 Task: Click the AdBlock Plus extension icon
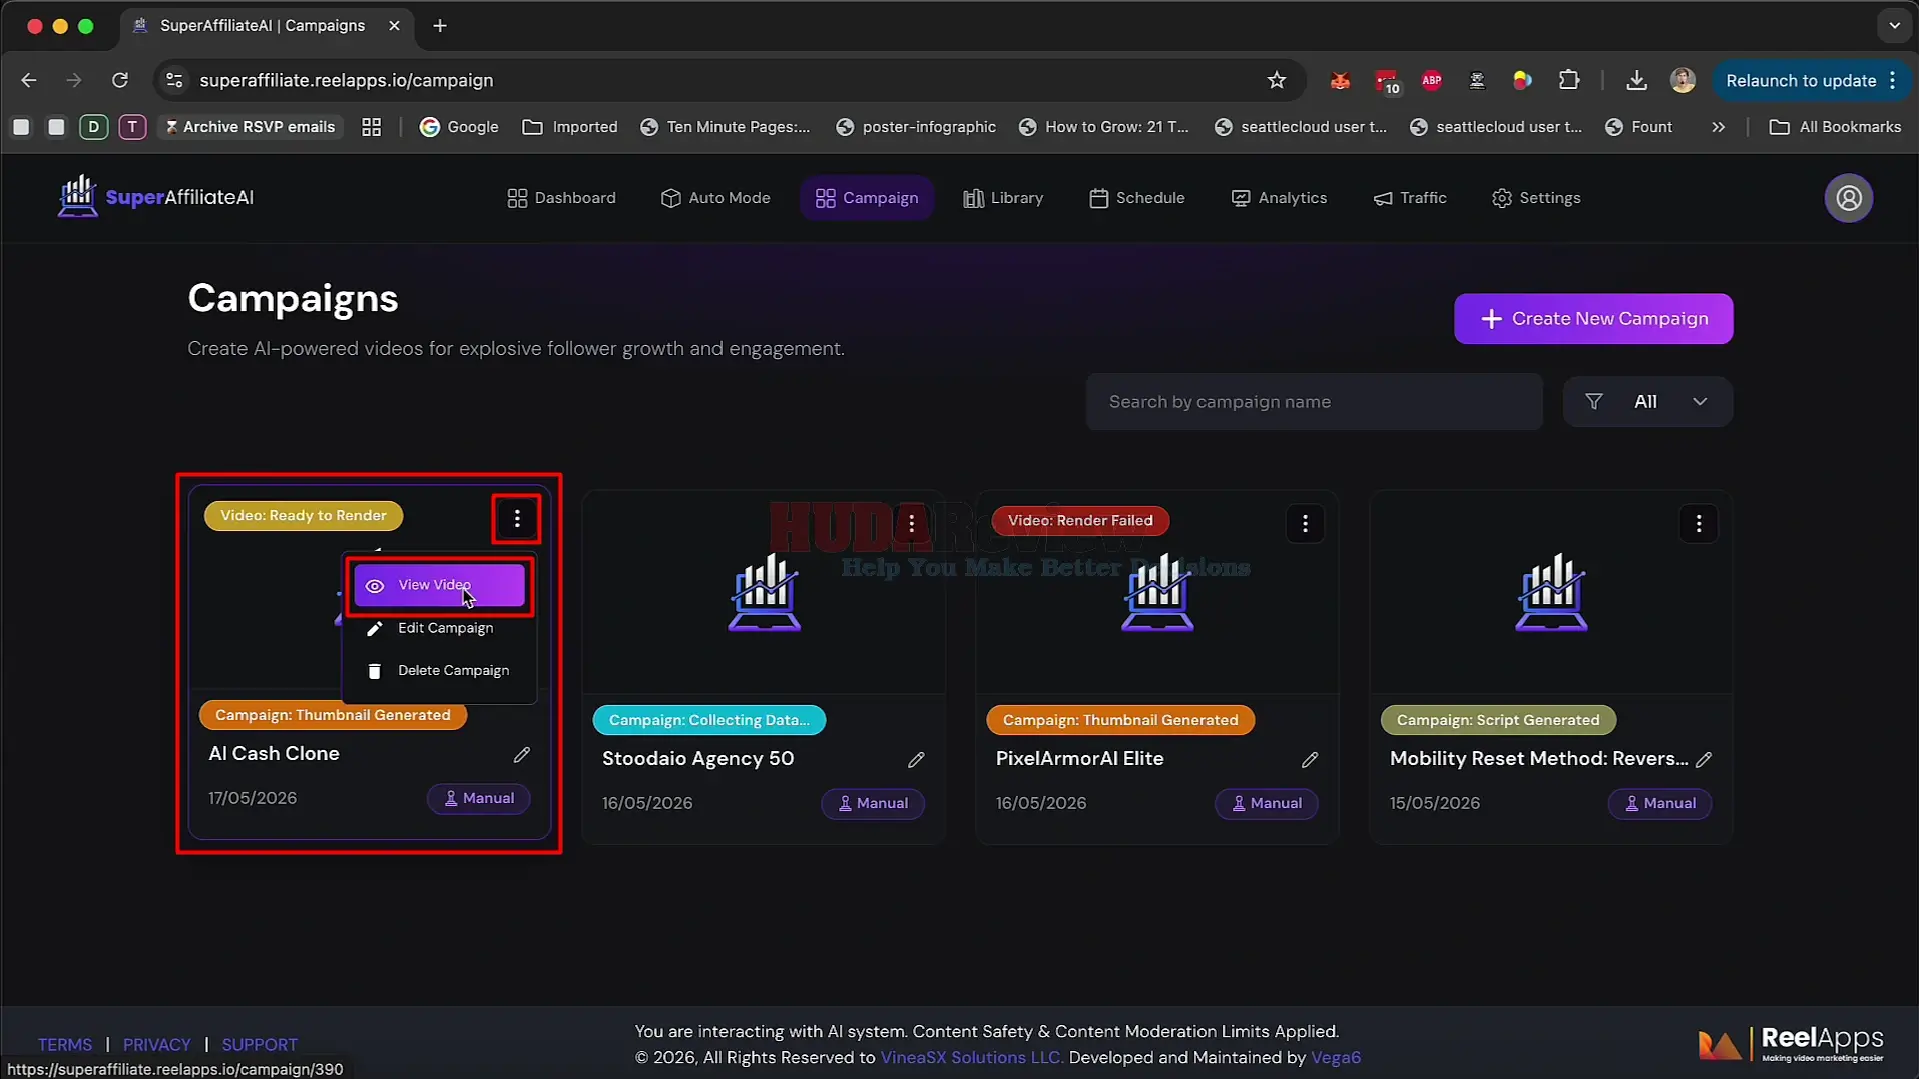tap(1432, 80)
